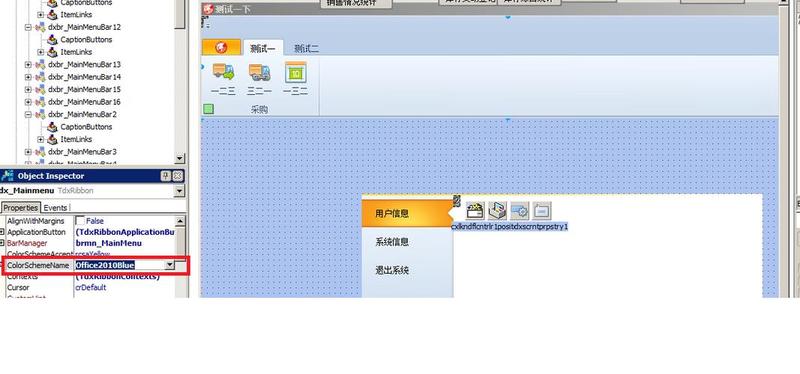
Task: Open the component selector dropdown in Object Inspector
Action: click(179, 191)
